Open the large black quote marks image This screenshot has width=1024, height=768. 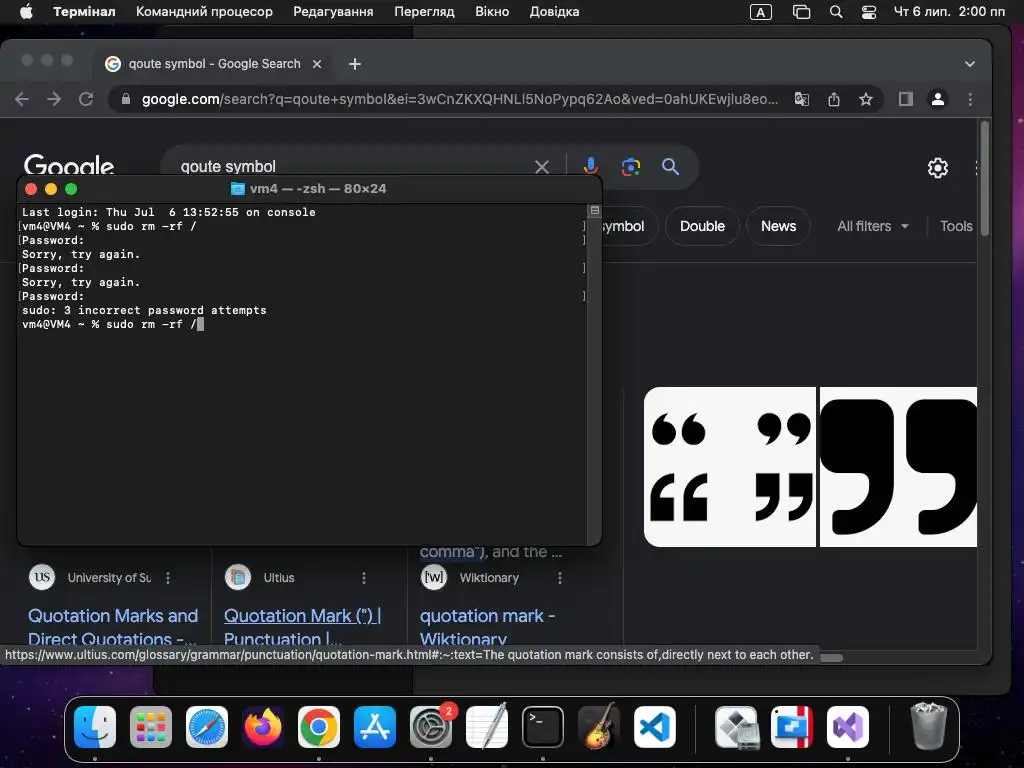point(898,467)
